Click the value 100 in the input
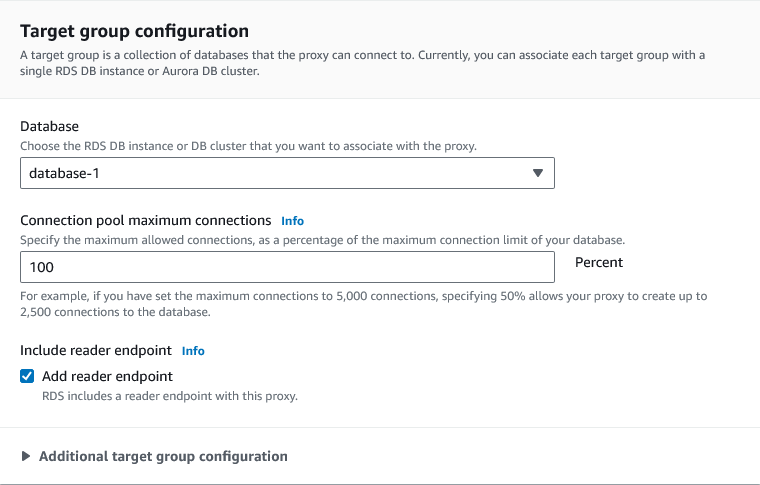760x485 pixels. point(42,267)
